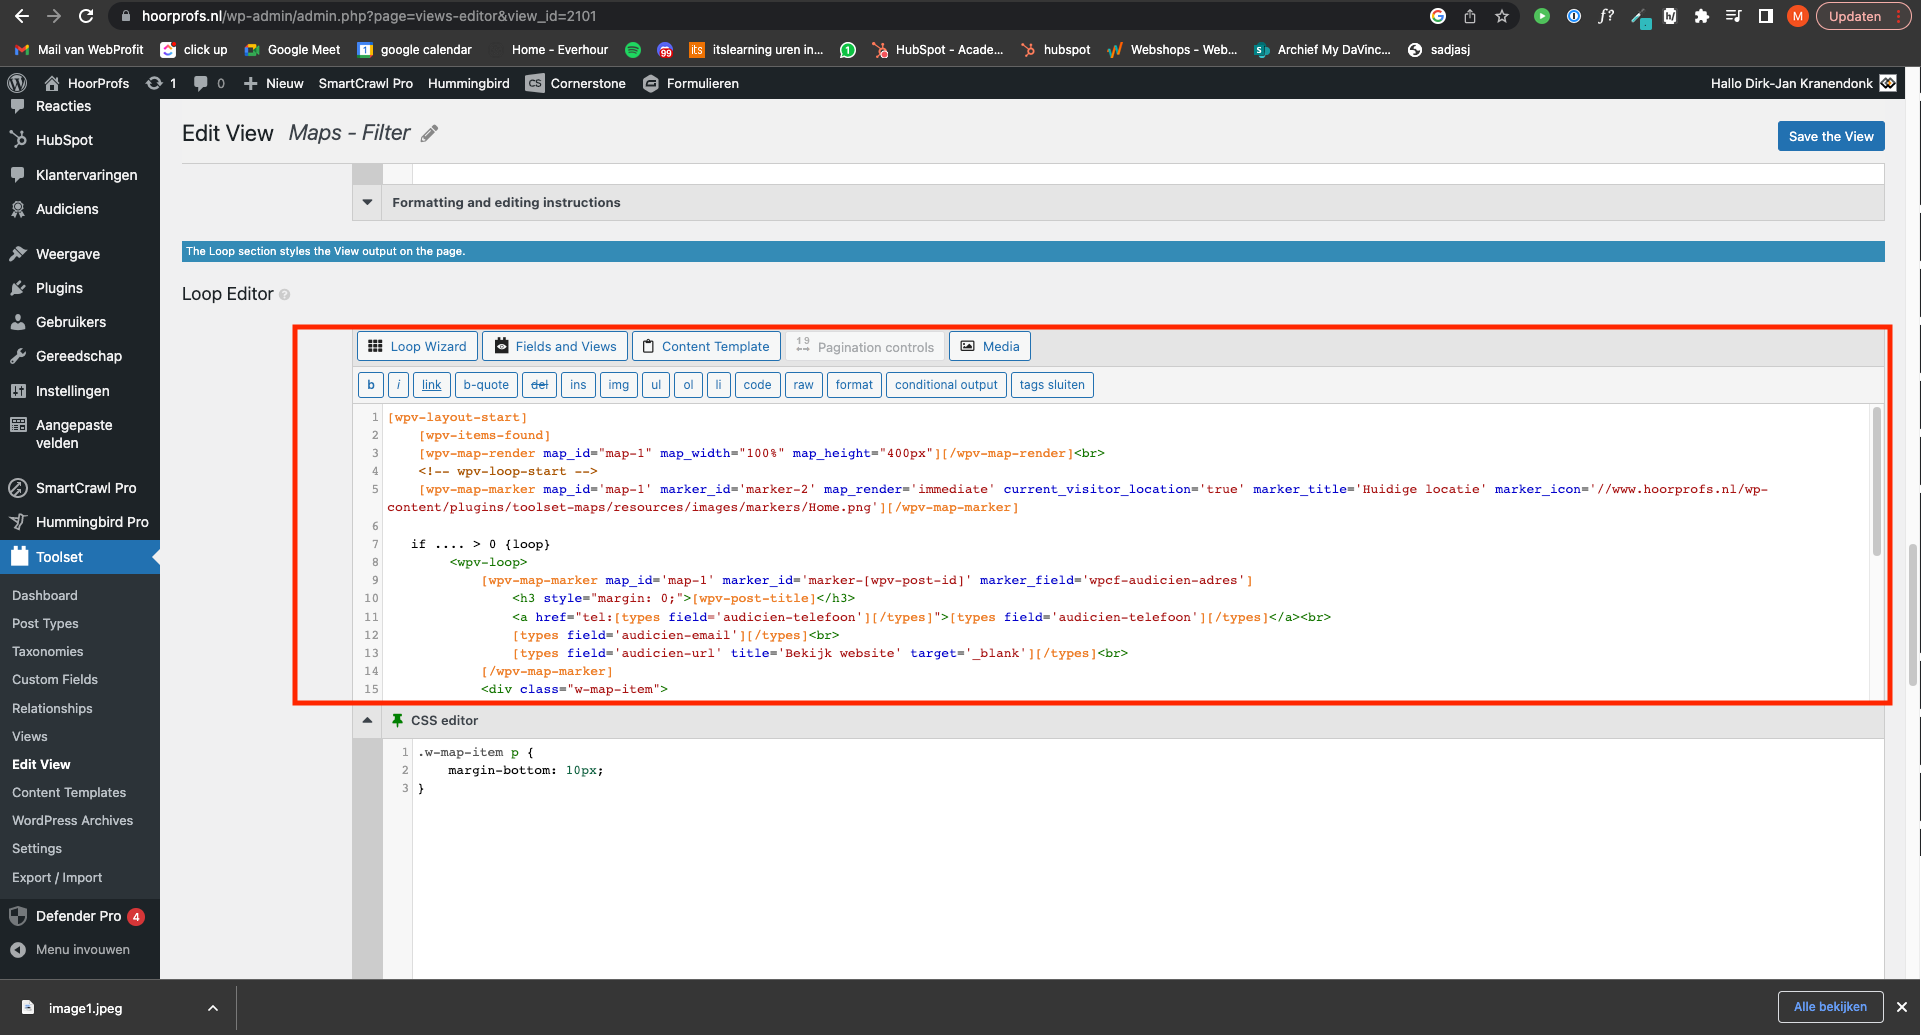Screen dimensions: 1921x1035
Task: Click the Media button
Action: (x=990, y=346)
